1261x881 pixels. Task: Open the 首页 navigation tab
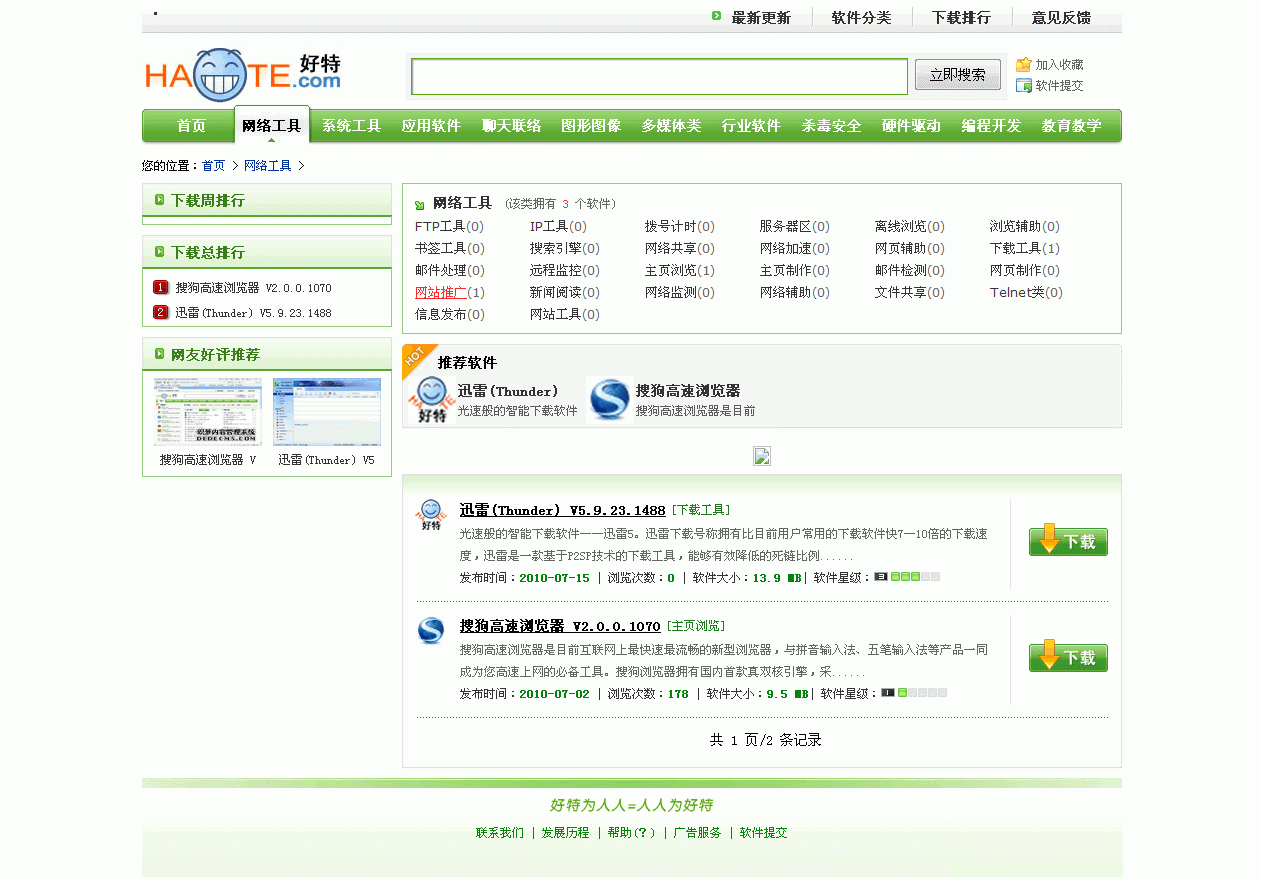[x=191, y=126]
